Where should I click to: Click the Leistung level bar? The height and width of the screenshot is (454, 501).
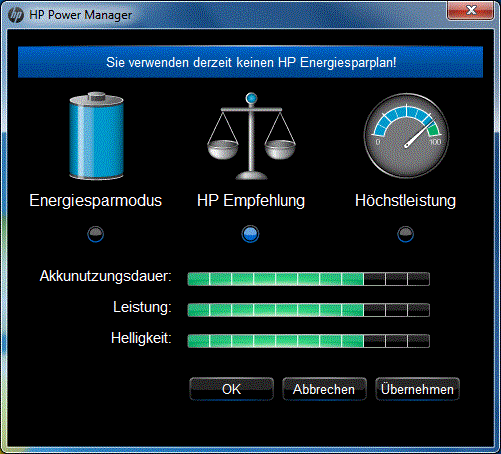pyautogui.click(x=309, y=310)
